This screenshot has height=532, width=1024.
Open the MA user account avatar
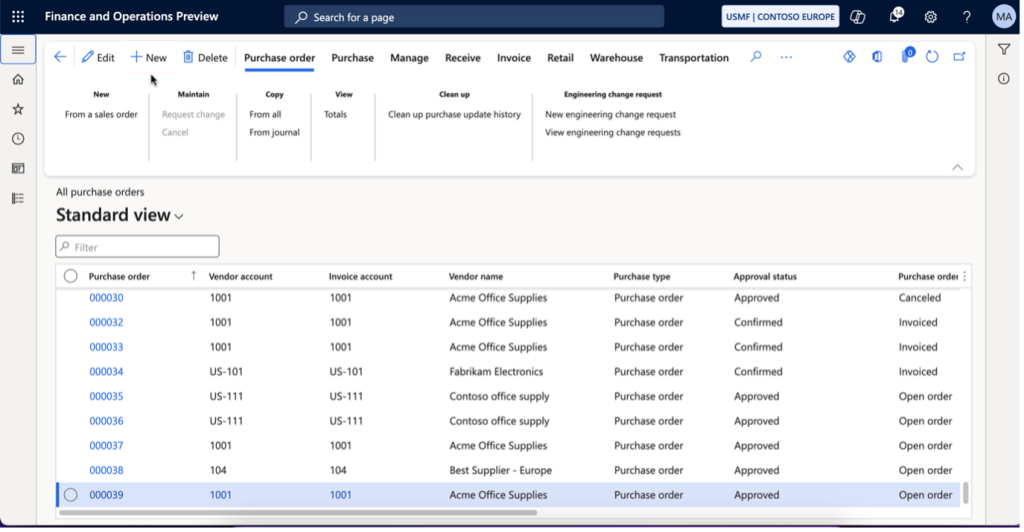tap(1004, 17)
